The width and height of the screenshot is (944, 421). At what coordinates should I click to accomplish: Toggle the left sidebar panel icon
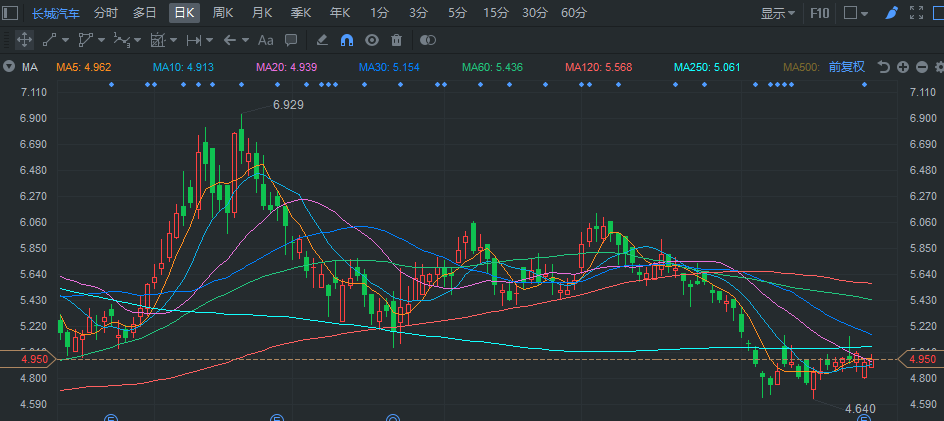coord(10,13)
